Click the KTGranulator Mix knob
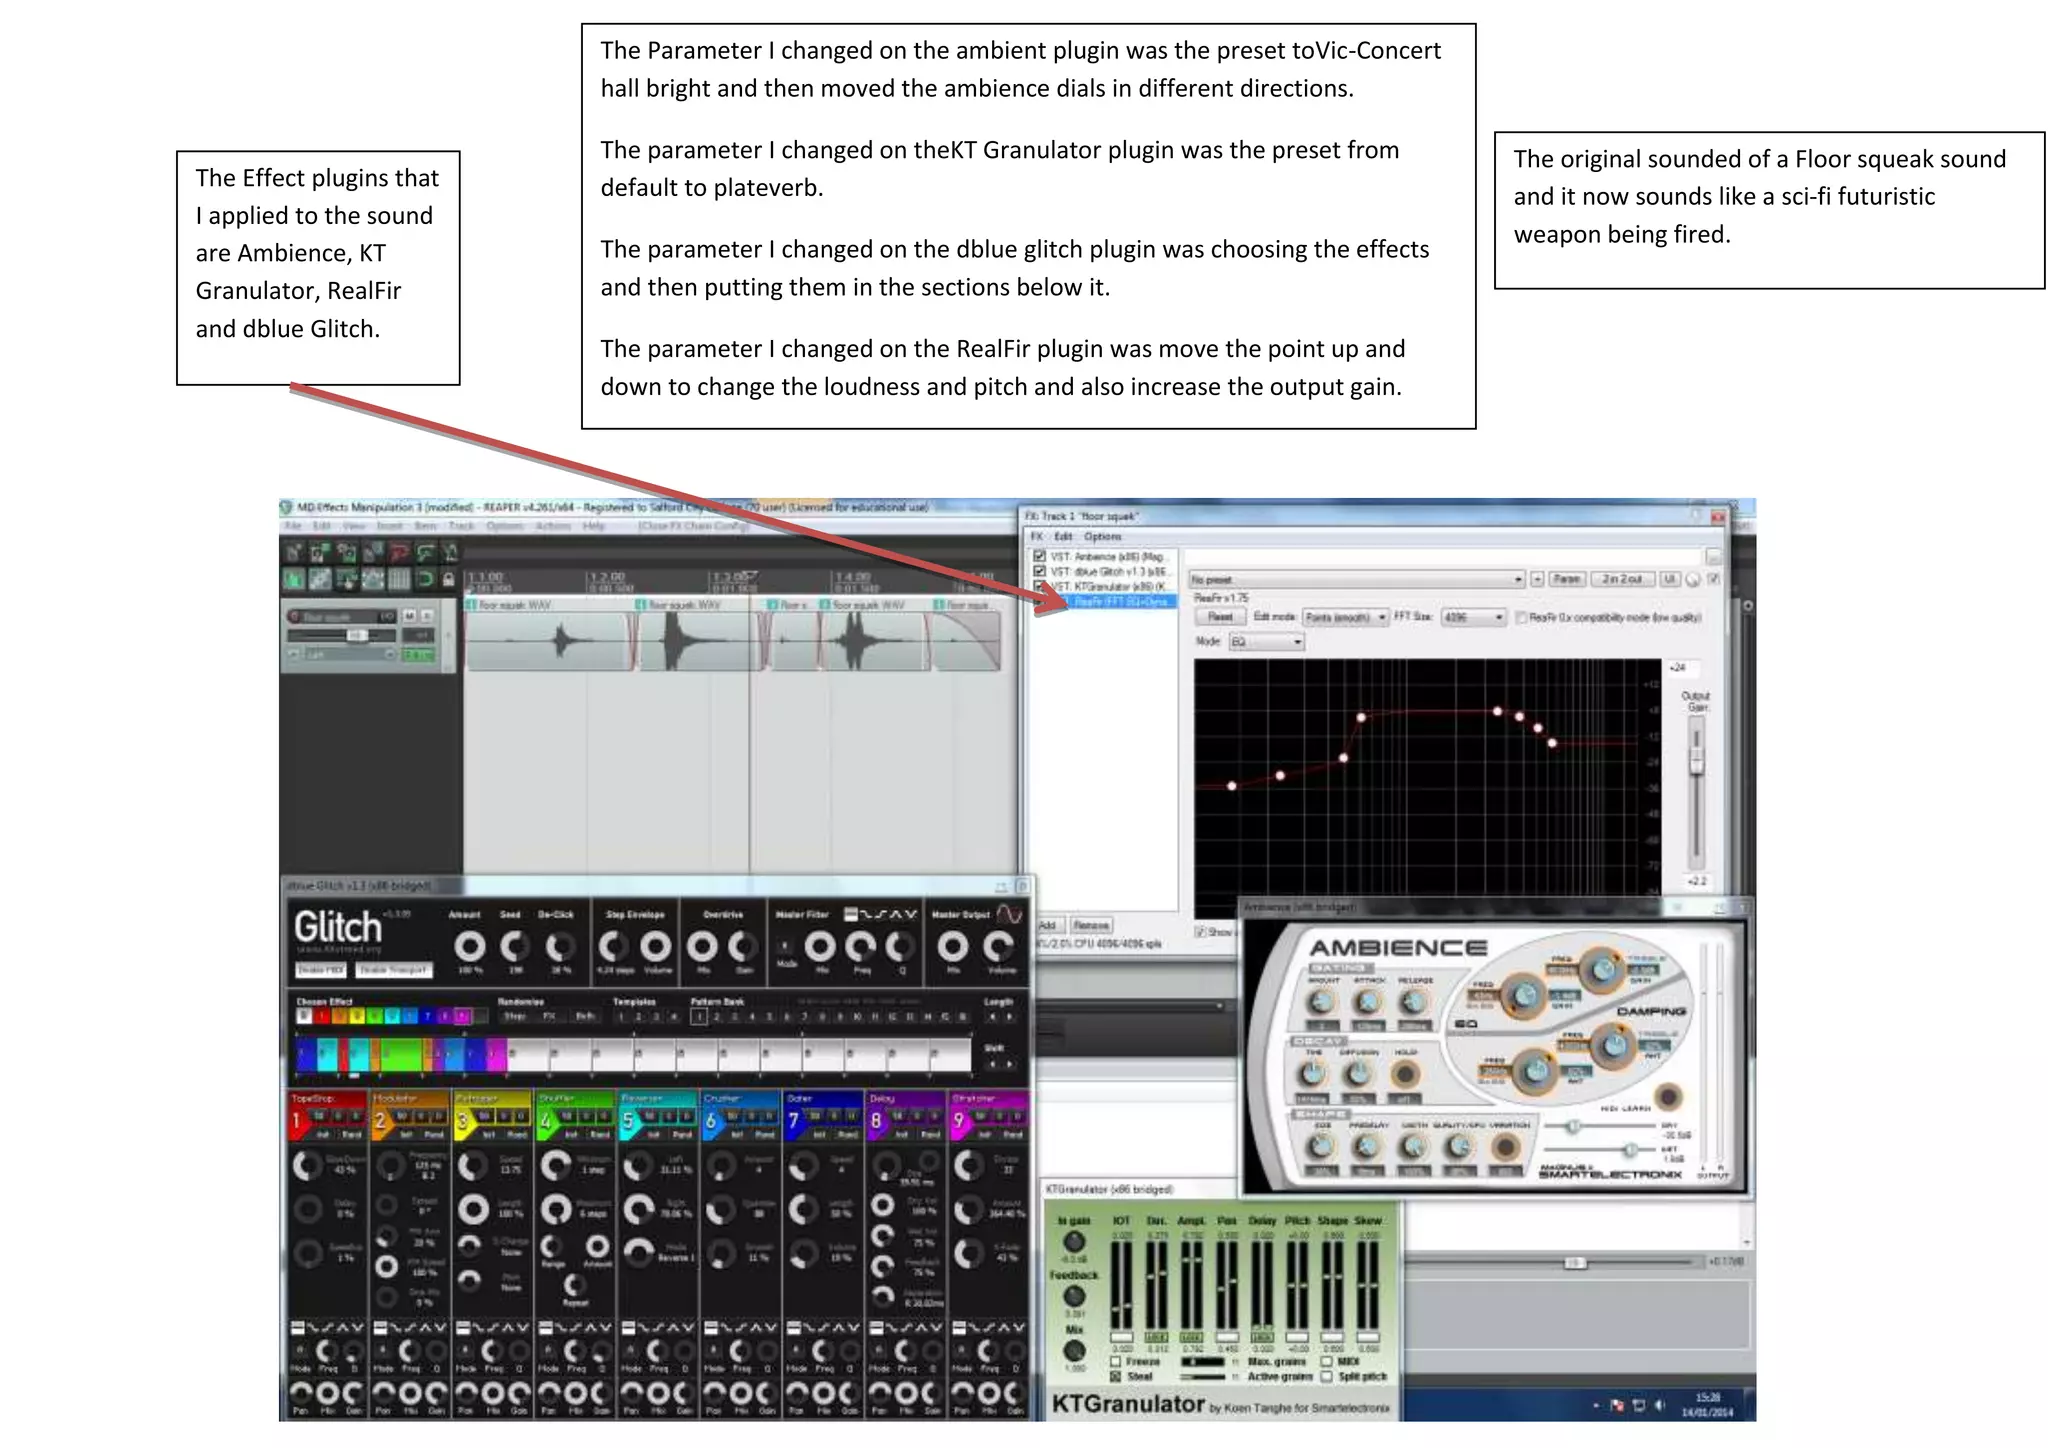 pos(1074,1351)
